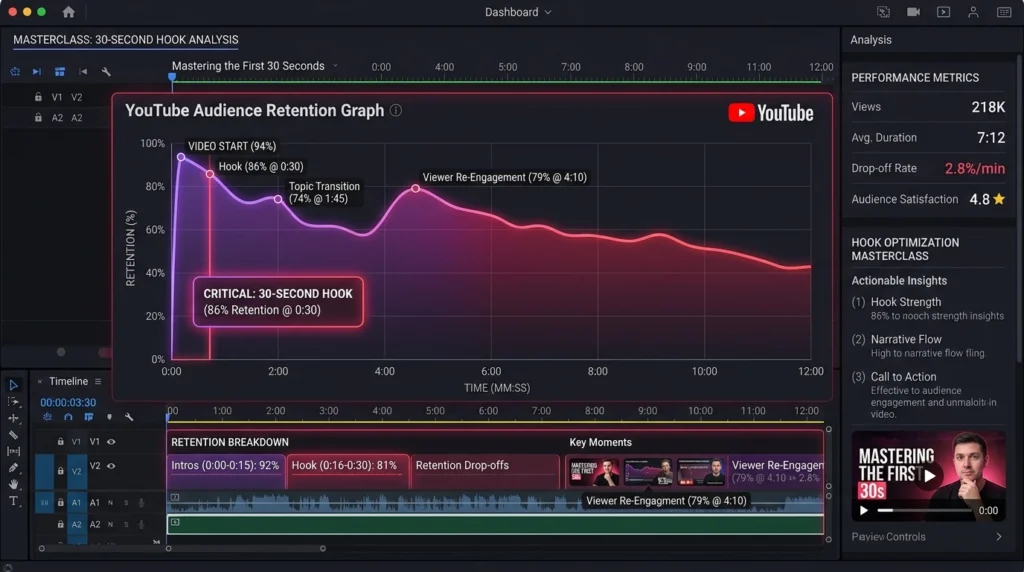Click the info icon beside Retention Graph title
This screenshot has width=1024, height=572.
coord(396,110)
